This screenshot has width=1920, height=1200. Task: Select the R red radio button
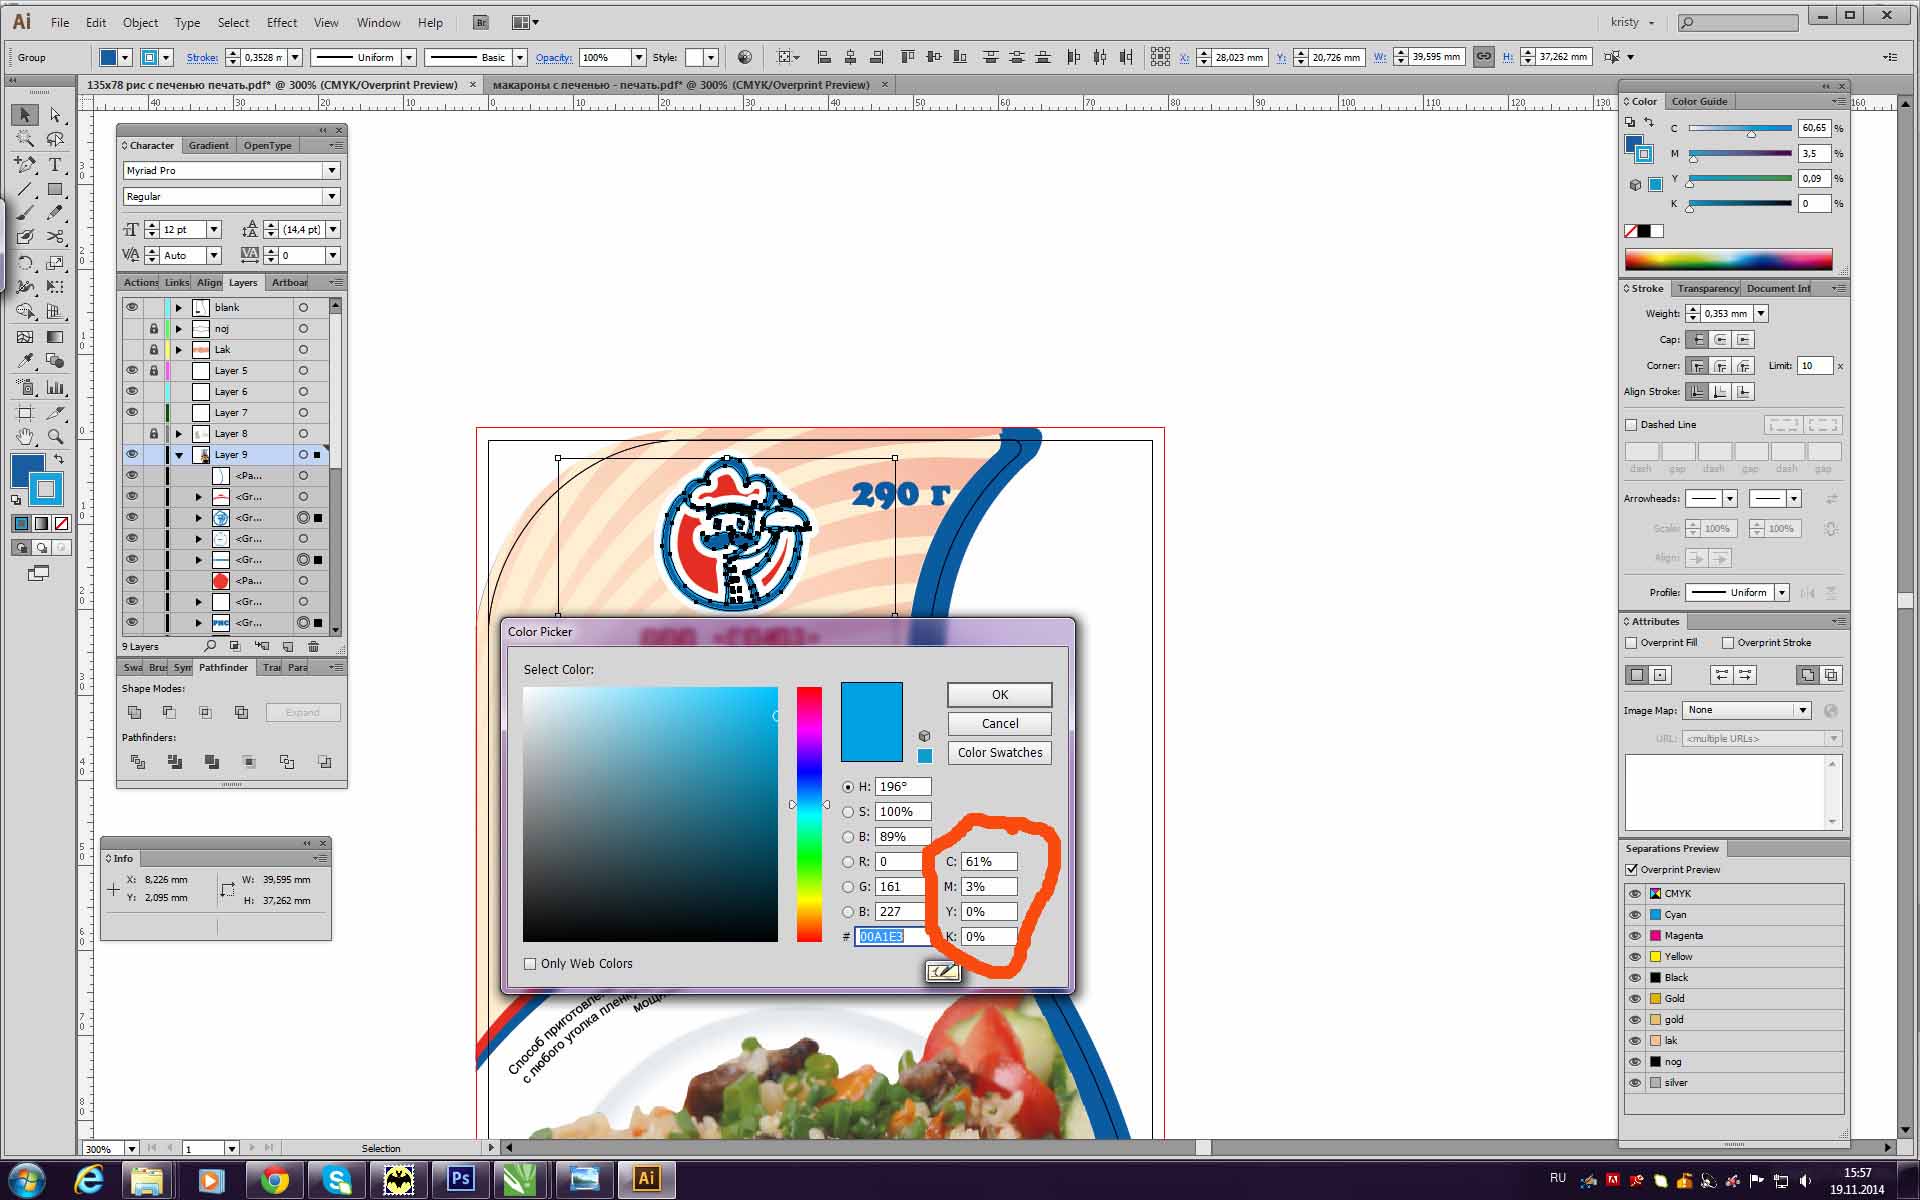[848, 862]
